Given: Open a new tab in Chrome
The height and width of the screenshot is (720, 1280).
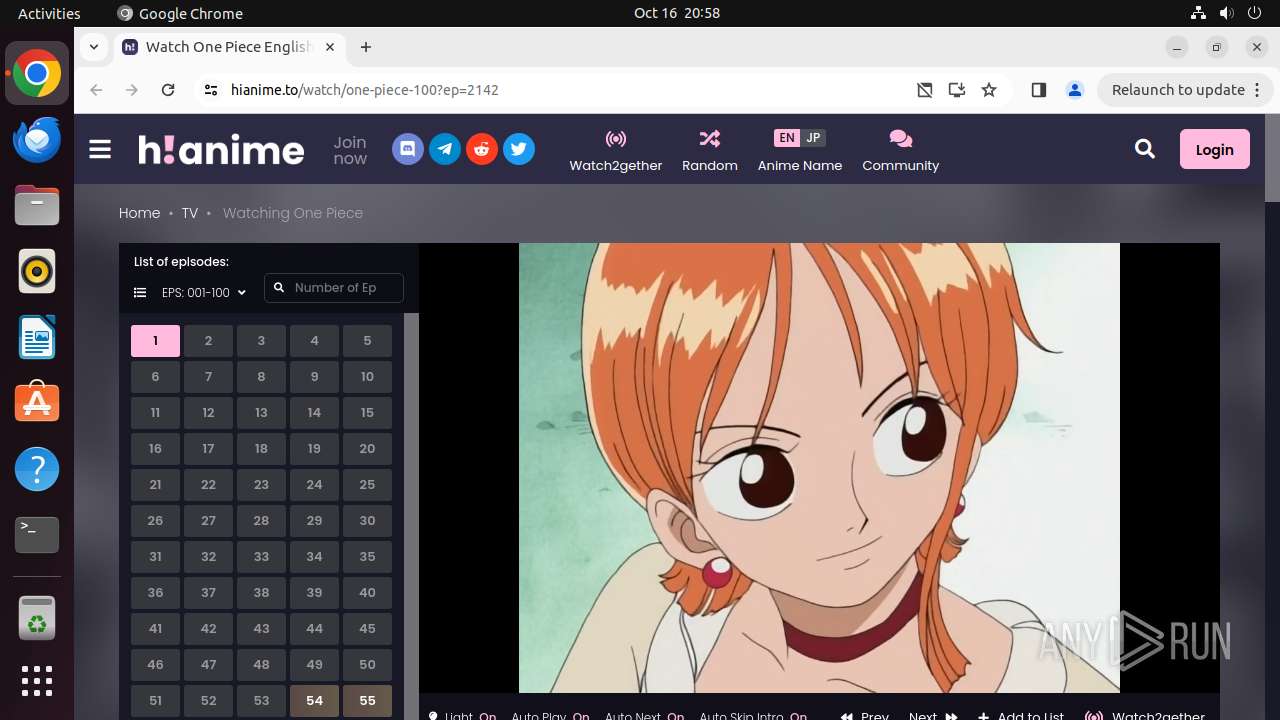Looking at the screenshot, I should tap(366, 47).
